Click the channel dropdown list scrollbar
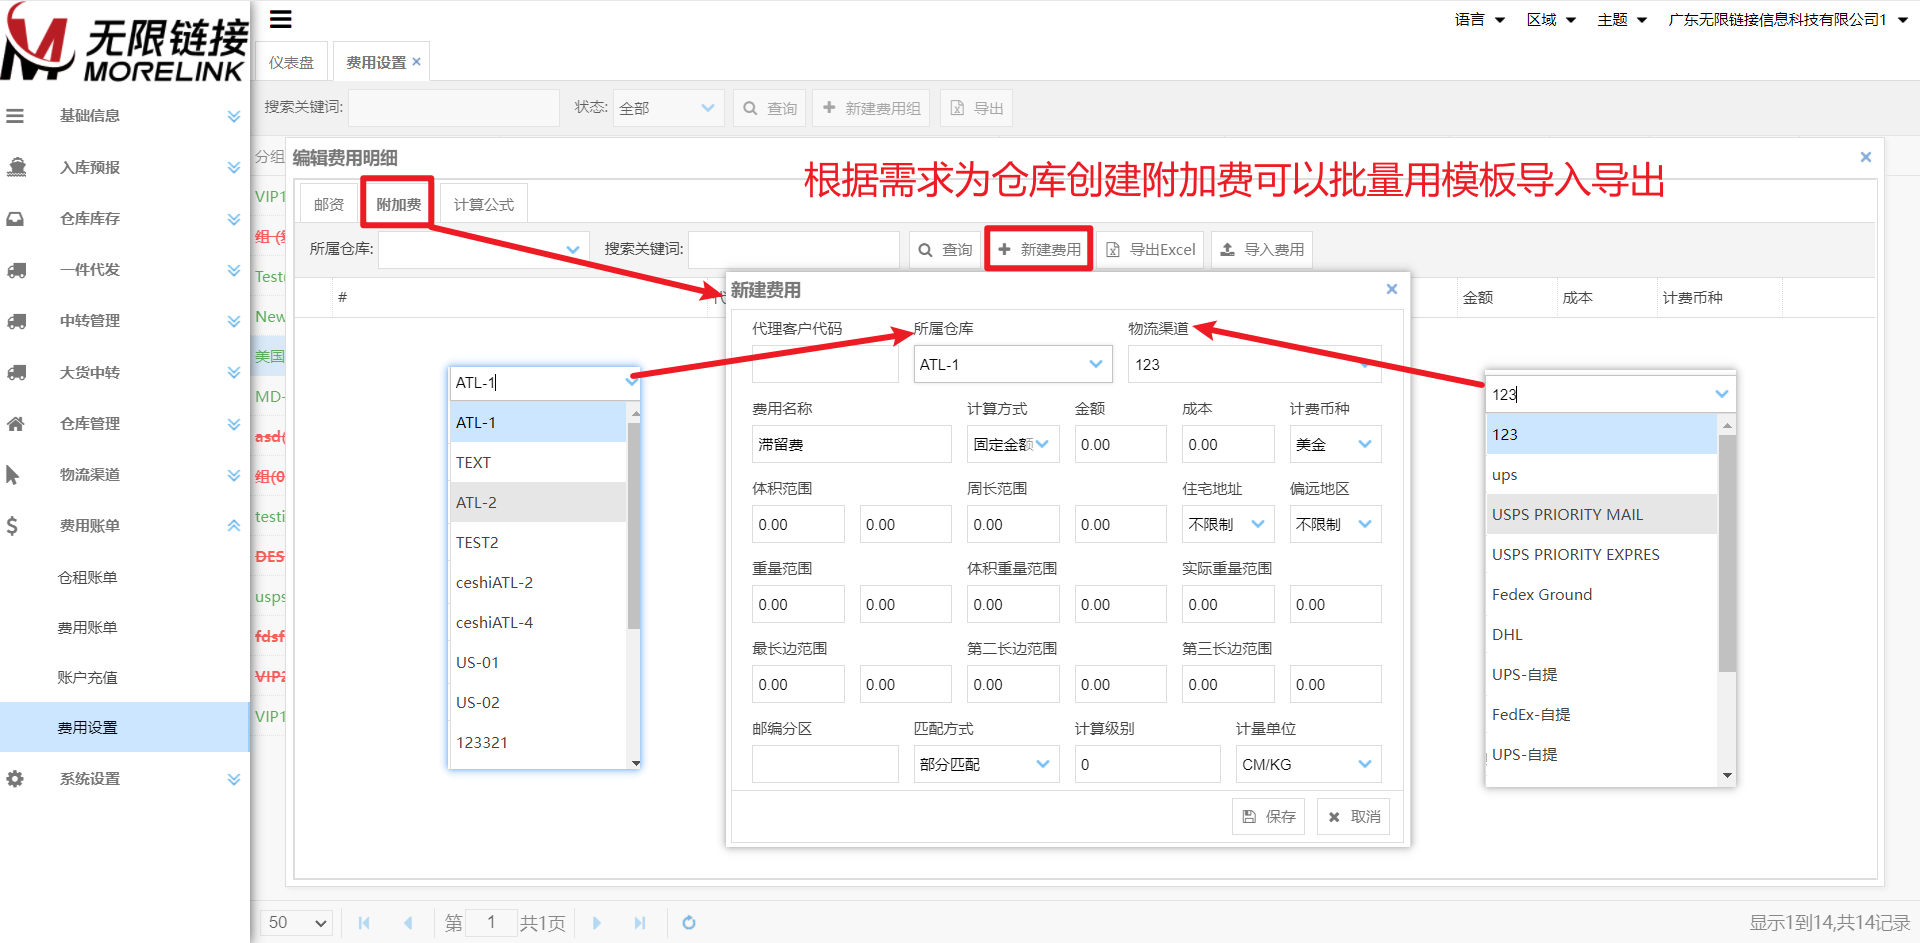This screenshot has height=943, width=1920. coord(1727,553)
